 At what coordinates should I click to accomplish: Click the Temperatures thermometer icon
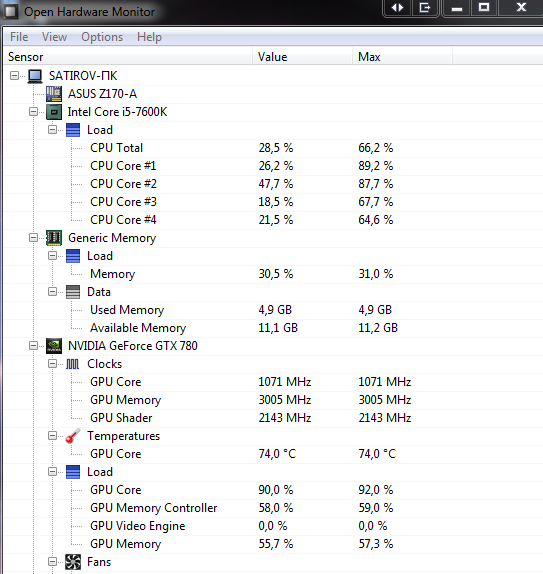pyautogui.click(x=73, y=436)
